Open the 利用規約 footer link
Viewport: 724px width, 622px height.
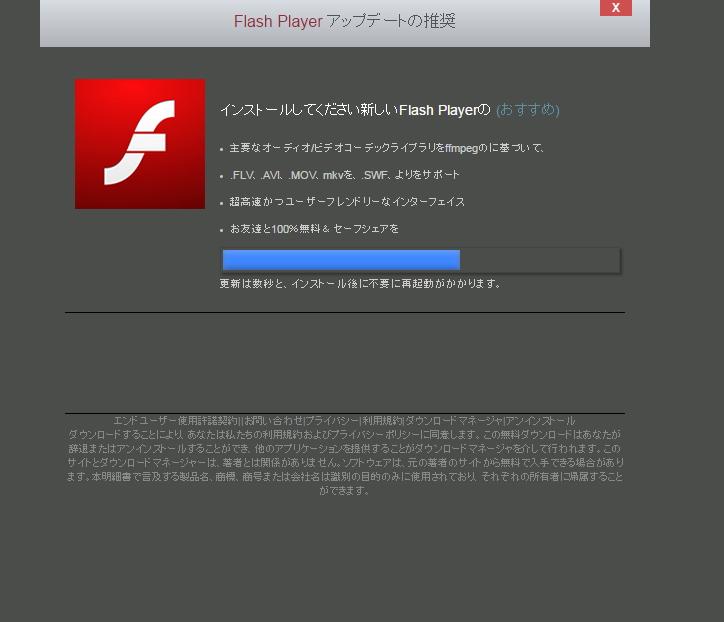(x=382, y=421)
